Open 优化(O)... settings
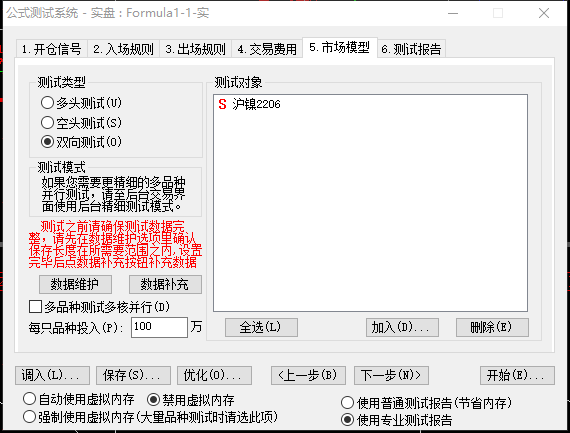This screenshot has height=433, width=570. tap(214, 375)
